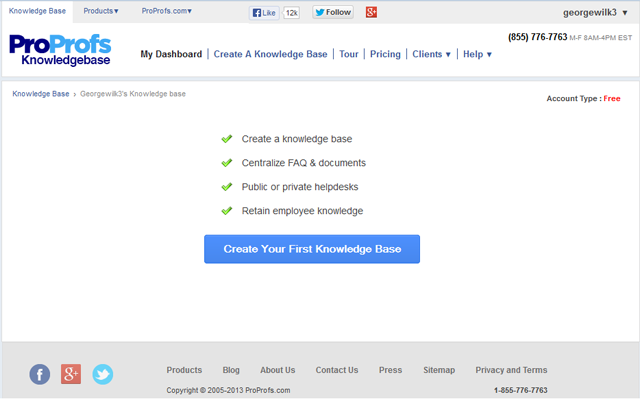Click the Facebook Like button
Screen dimensions: 640x400
coord(263,13)
